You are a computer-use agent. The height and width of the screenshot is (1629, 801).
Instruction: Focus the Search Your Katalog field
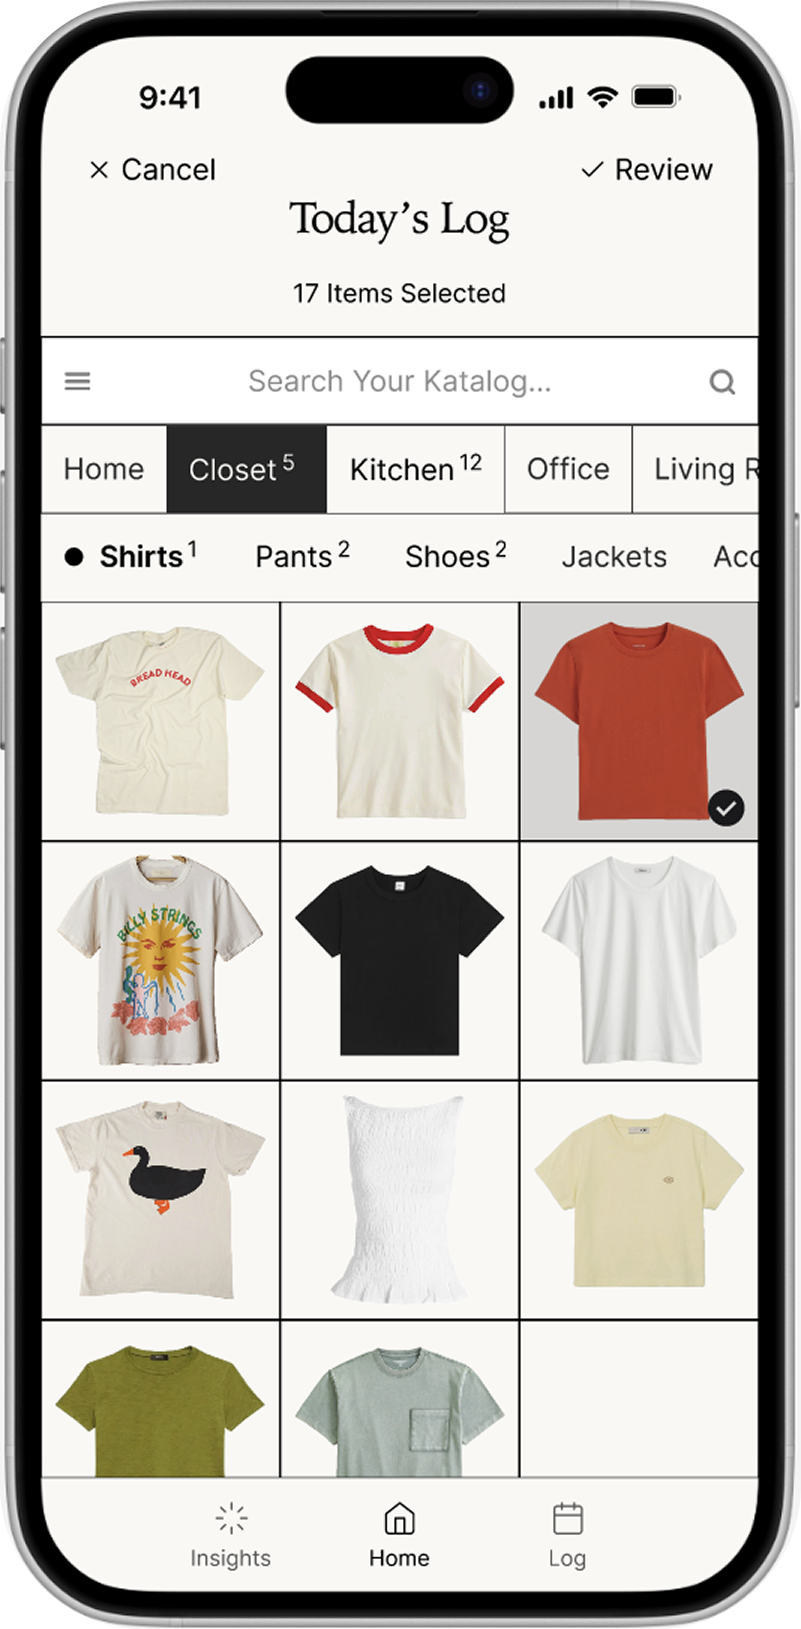click(400, 381)
